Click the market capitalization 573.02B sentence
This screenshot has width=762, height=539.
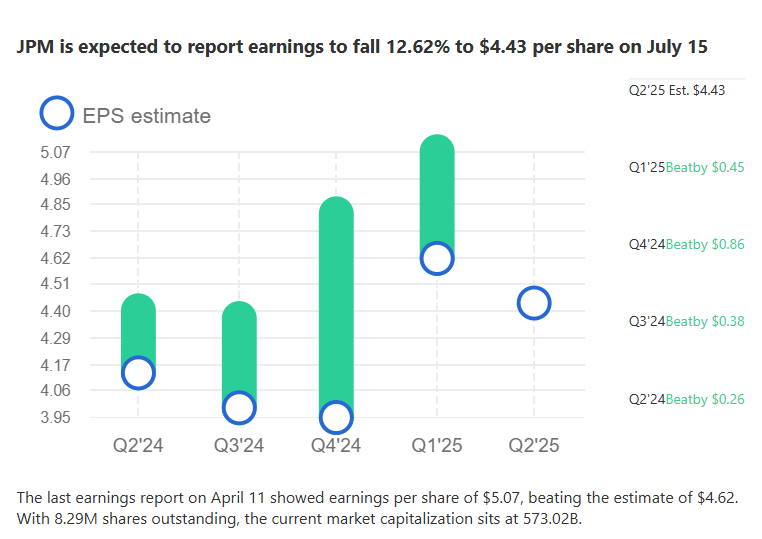pyautogui.click(x=299, y=519)
